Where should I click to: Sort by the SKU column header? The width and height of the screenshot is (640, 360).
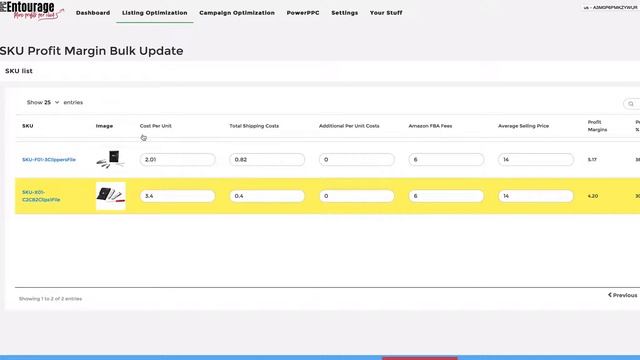28,126
